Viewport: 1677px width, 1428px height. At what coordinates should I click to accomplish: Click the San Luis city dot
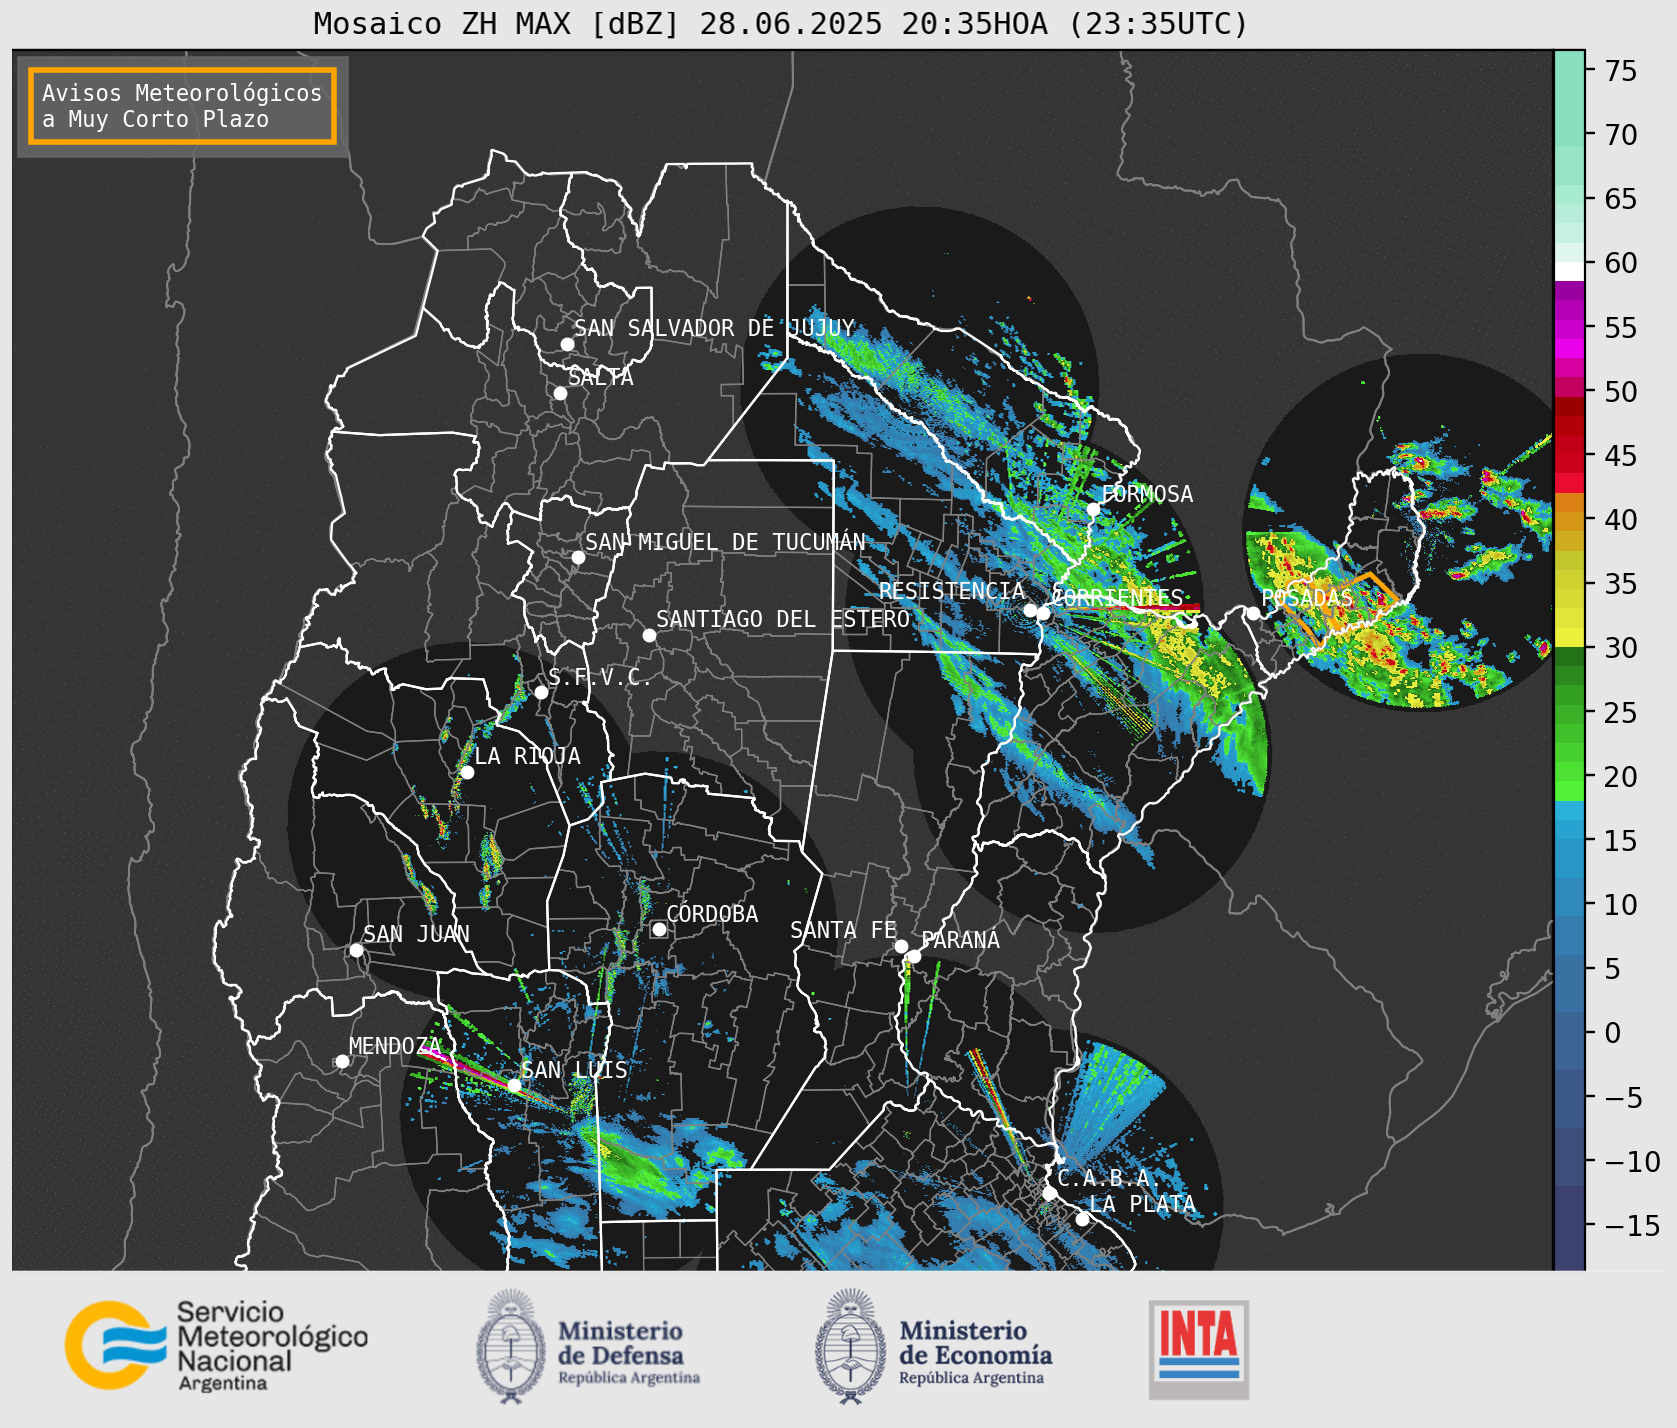pos(514,1085)
